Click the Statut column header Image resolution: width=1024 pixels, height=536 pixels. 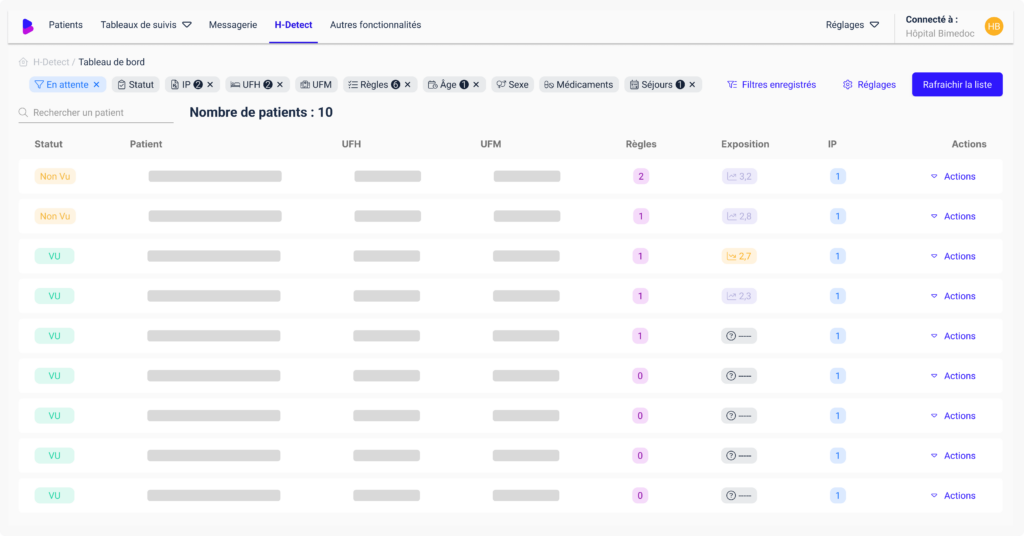pos(48,144)
